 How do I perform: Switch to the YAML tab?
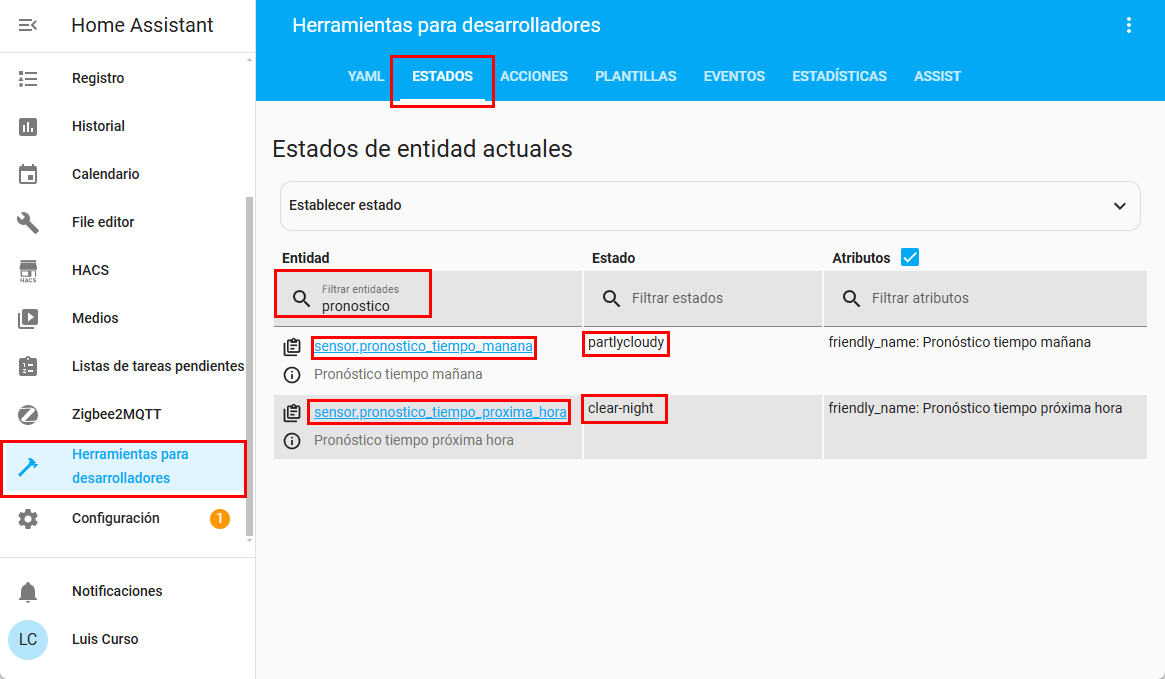click(x=366, y=77)
